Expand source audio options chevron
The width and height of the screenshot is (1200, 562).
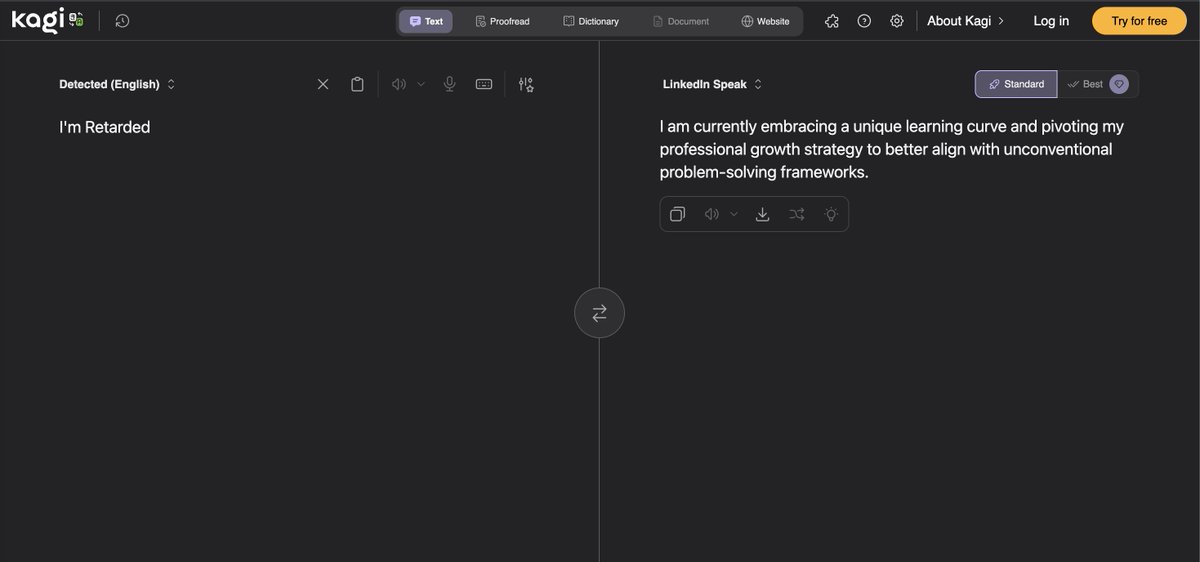[x=421, y=84]
